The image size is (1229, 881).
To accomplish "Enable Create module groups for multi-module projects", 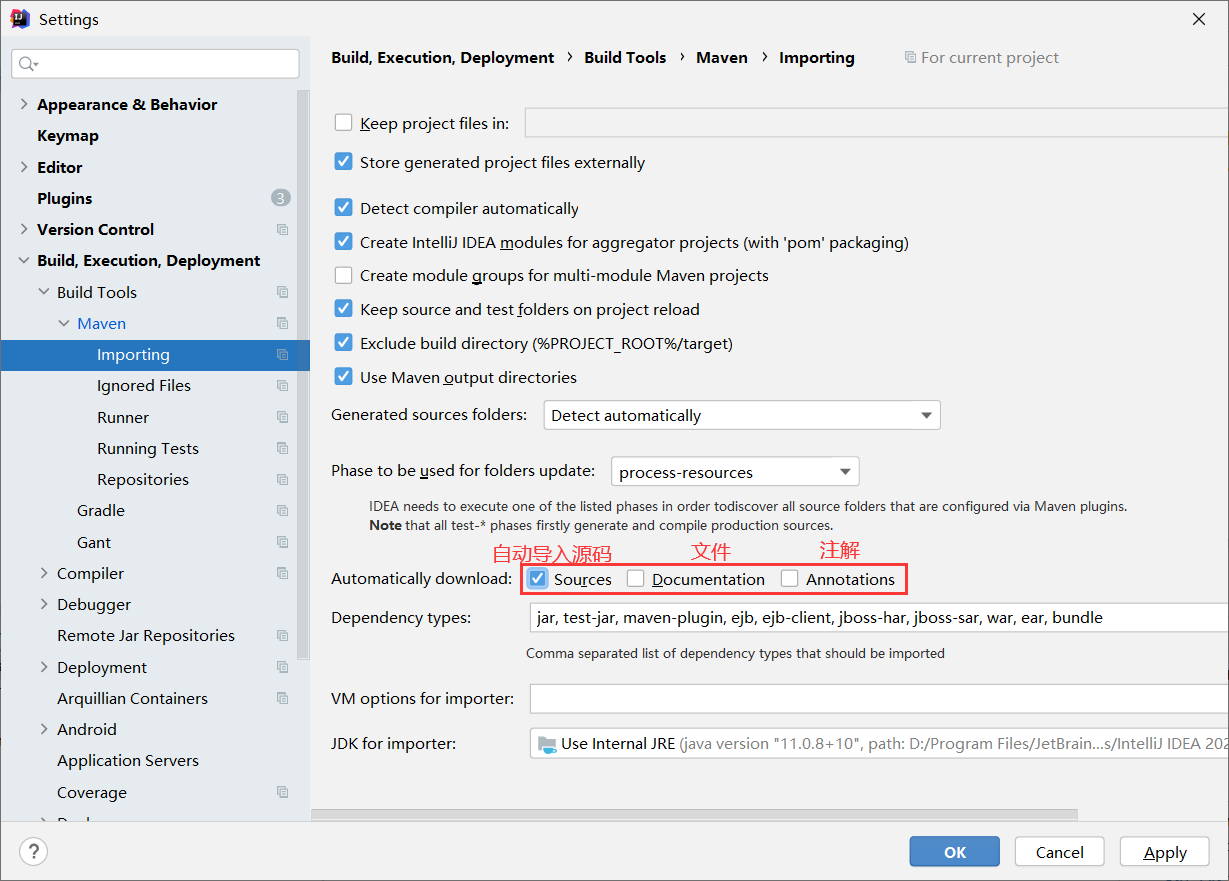I will click(343, 275).
